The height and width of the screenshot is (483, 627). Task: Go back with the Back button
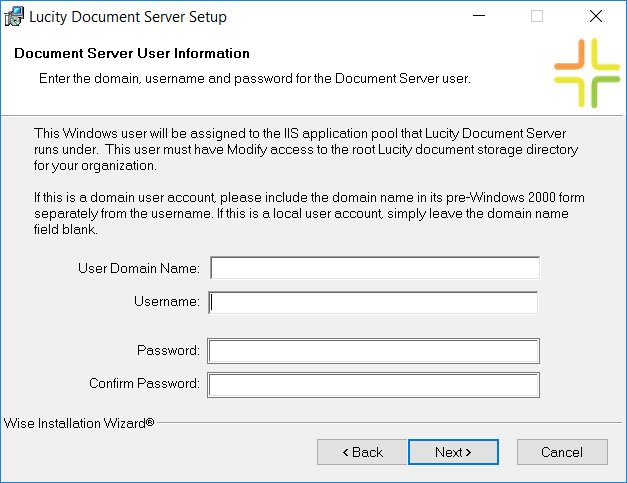[x=362, y=452]
